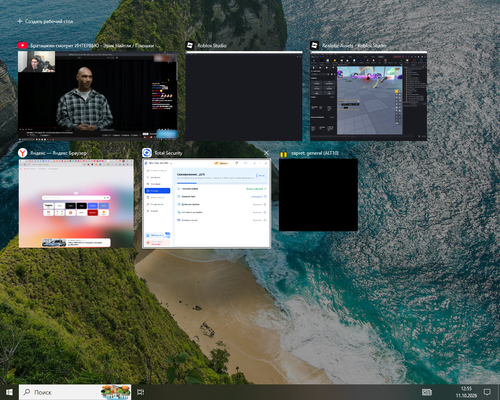Image resolution: width=500 pixels, height=400 pixels.
Task: Click the YouTube icon above the video window
Action: [23, 45]
